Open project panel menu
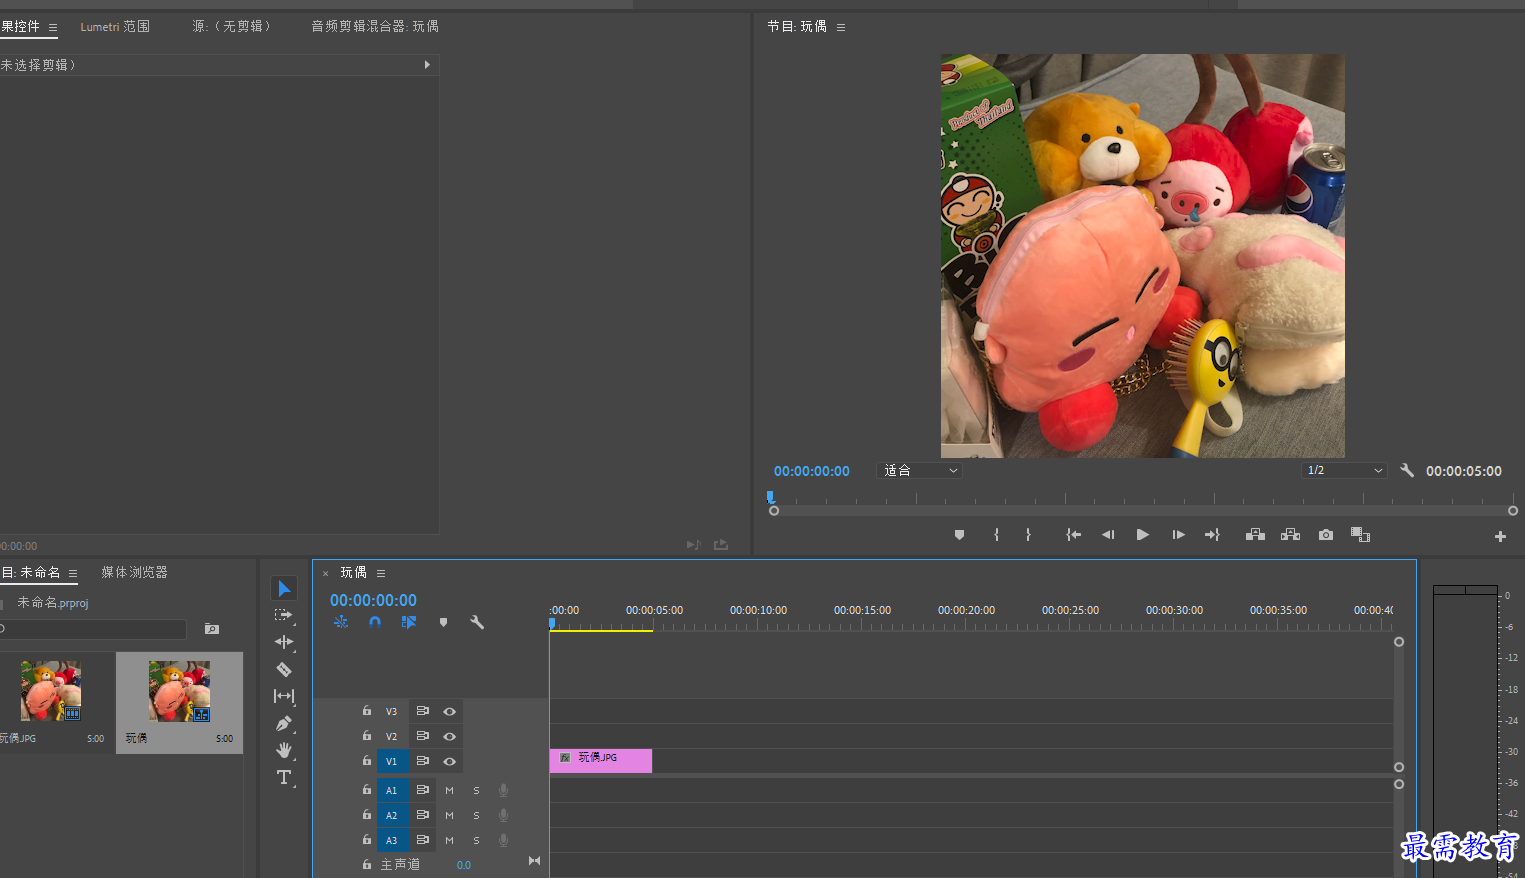This screenshot has height=878, width=1525. point(73,573)
